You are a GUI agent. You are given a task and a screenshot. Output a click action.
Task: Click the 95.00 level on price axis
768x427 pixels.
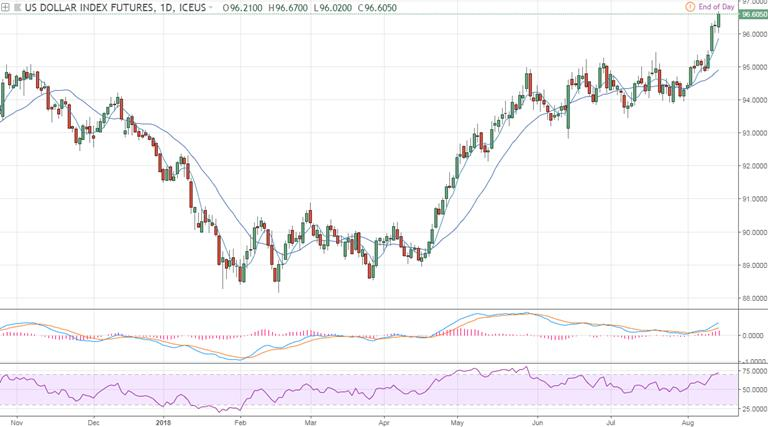751,67
